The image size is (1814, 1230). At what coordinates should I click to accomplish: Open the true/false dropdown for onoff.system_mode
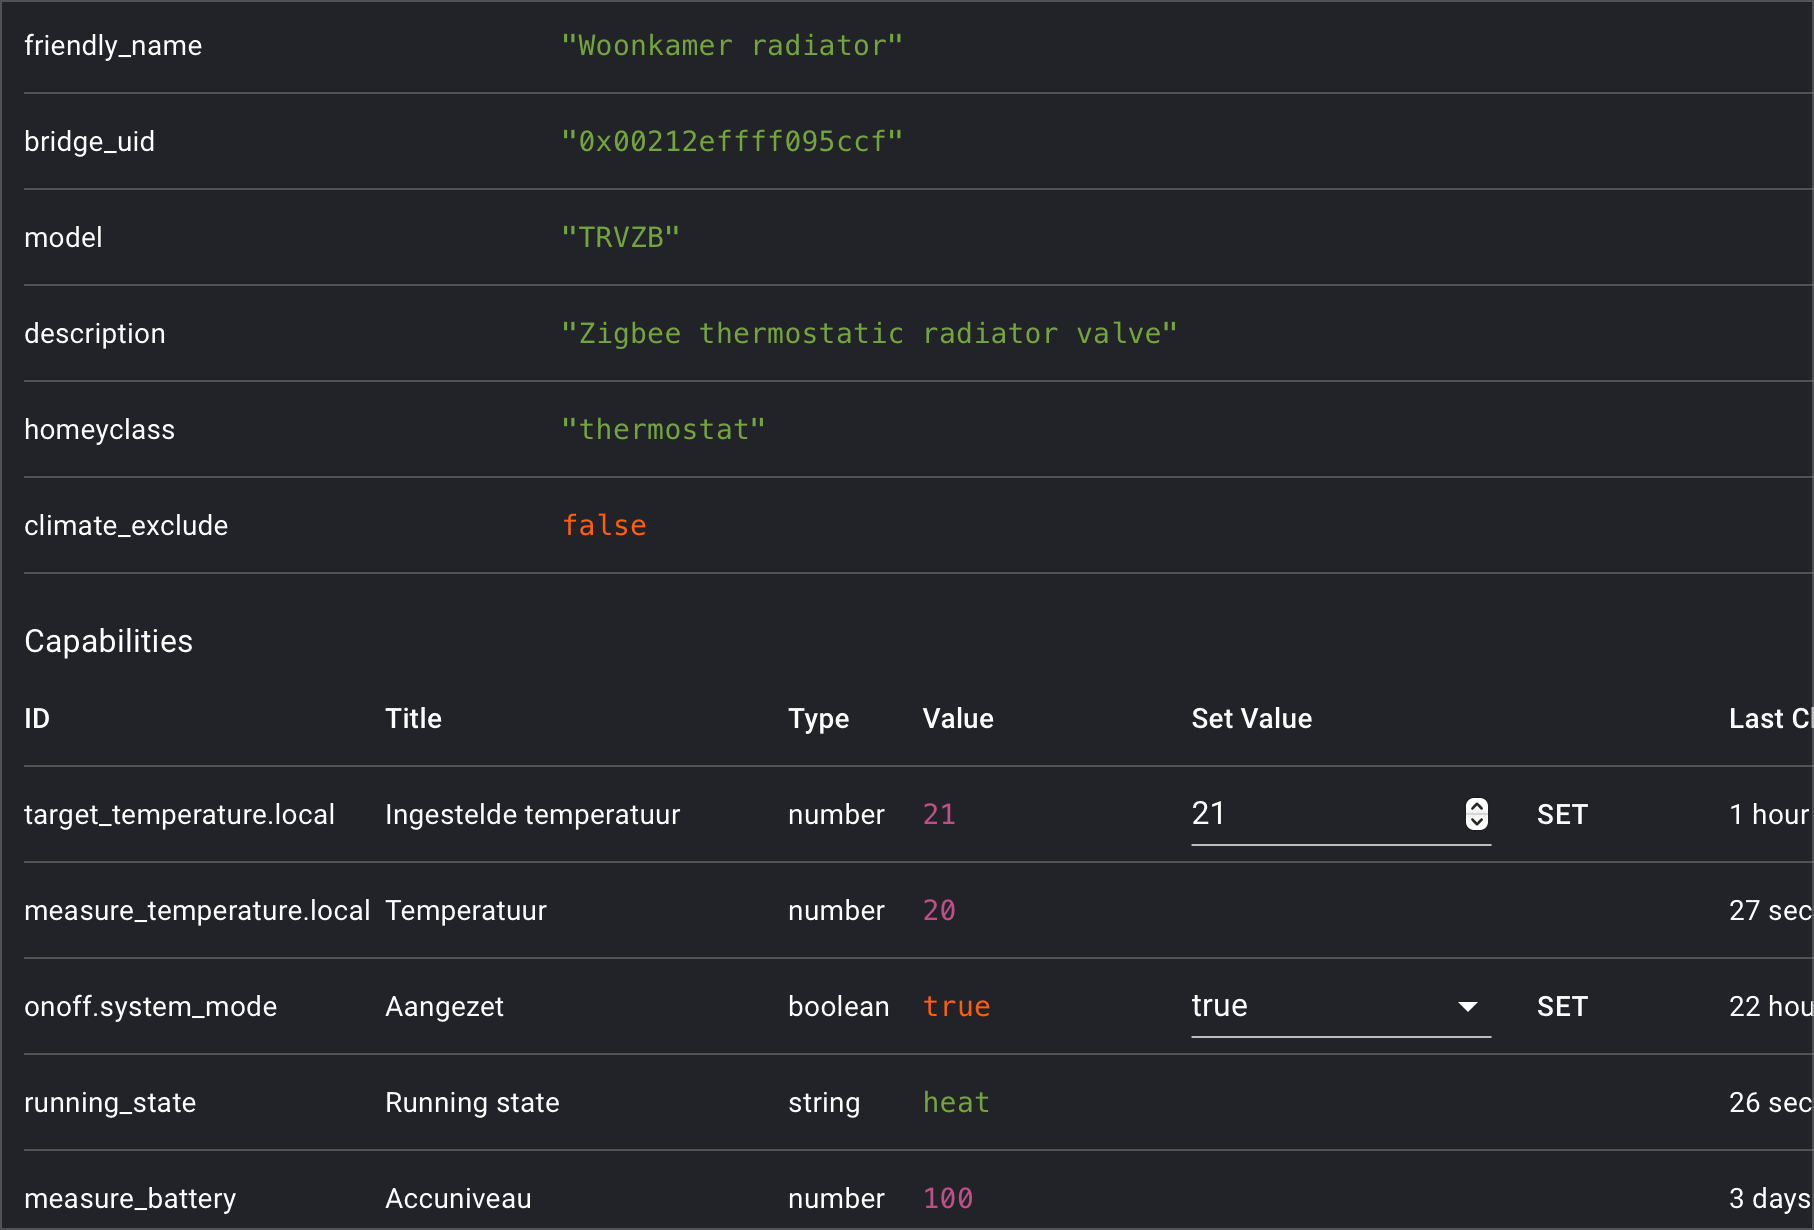pyautogui.click(x=1340, y=1006)
